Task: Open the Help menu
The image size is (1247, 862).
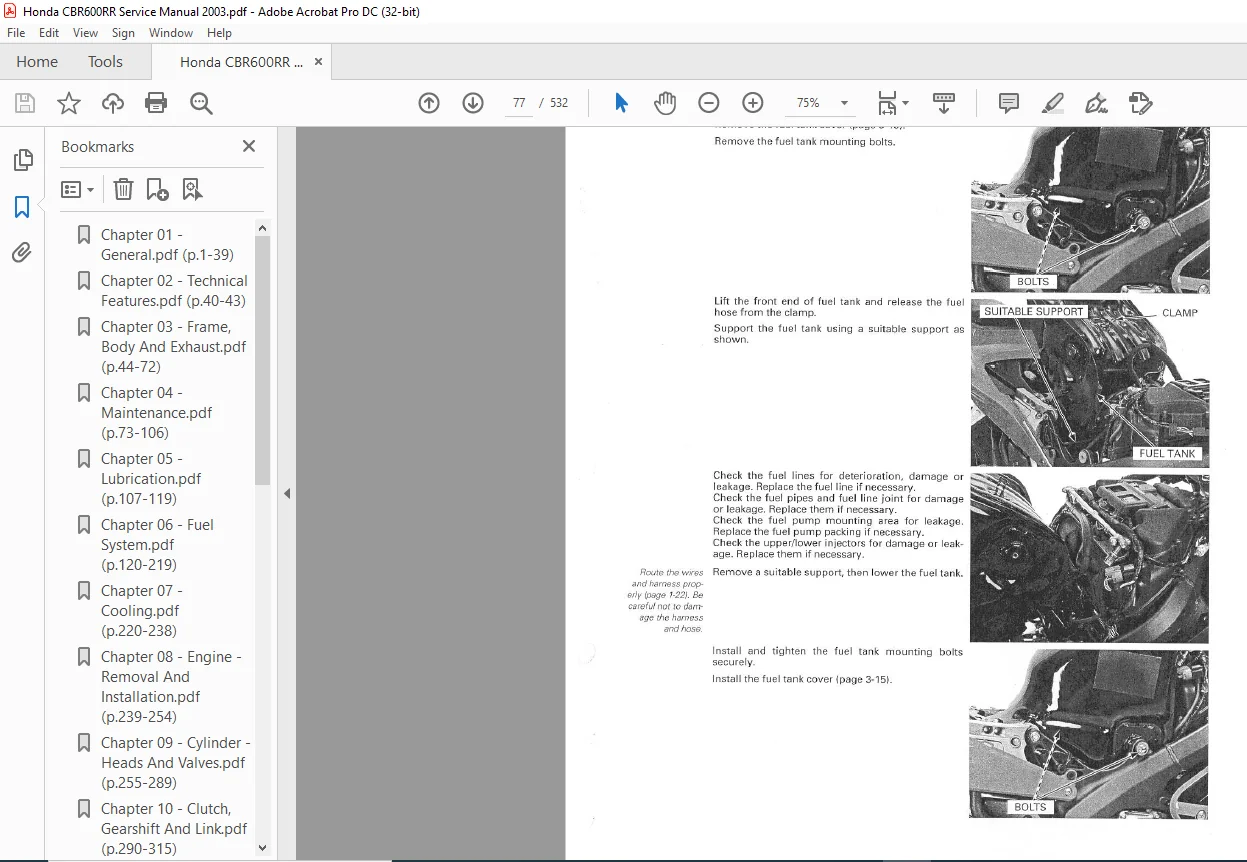Action: 219,33
